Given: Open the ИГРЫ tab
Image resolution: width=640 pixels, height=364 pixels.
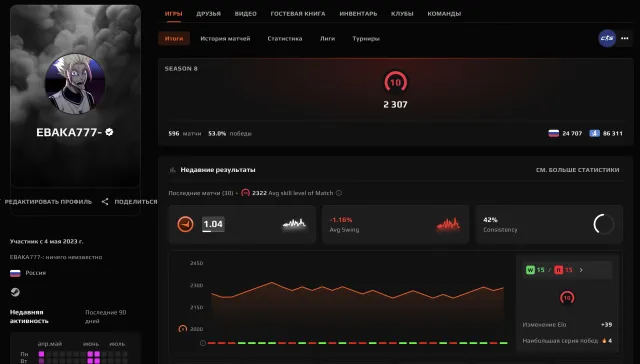Looking at the screenshot, I should (173, 13).
